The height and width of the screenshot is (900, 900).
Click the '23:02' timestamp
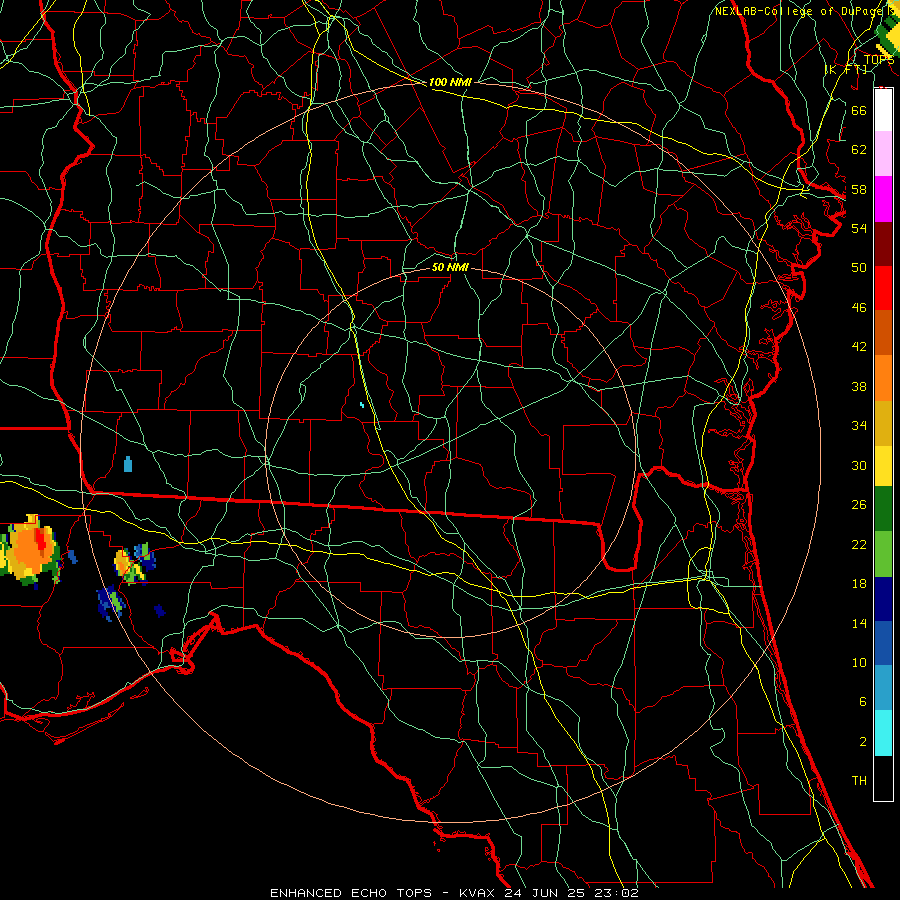tap(616, 893)
